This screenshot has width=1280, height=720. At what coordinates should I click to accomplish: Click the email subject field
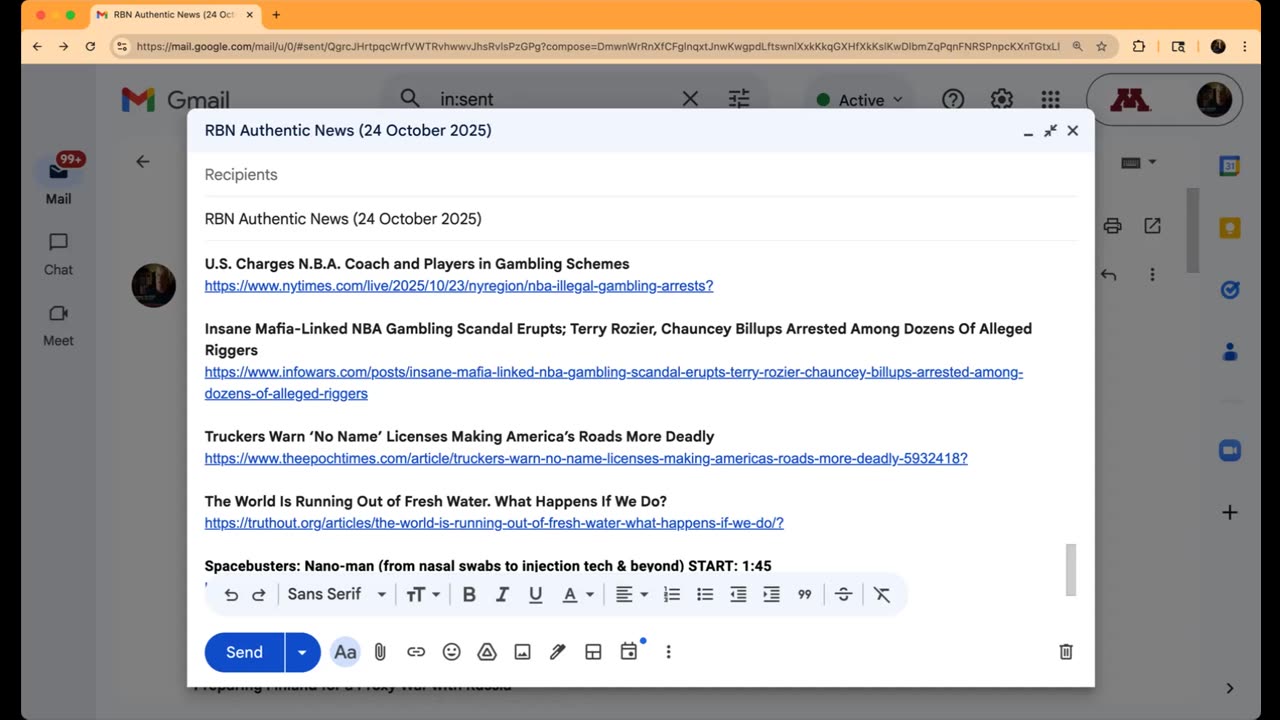click(641, 219)
